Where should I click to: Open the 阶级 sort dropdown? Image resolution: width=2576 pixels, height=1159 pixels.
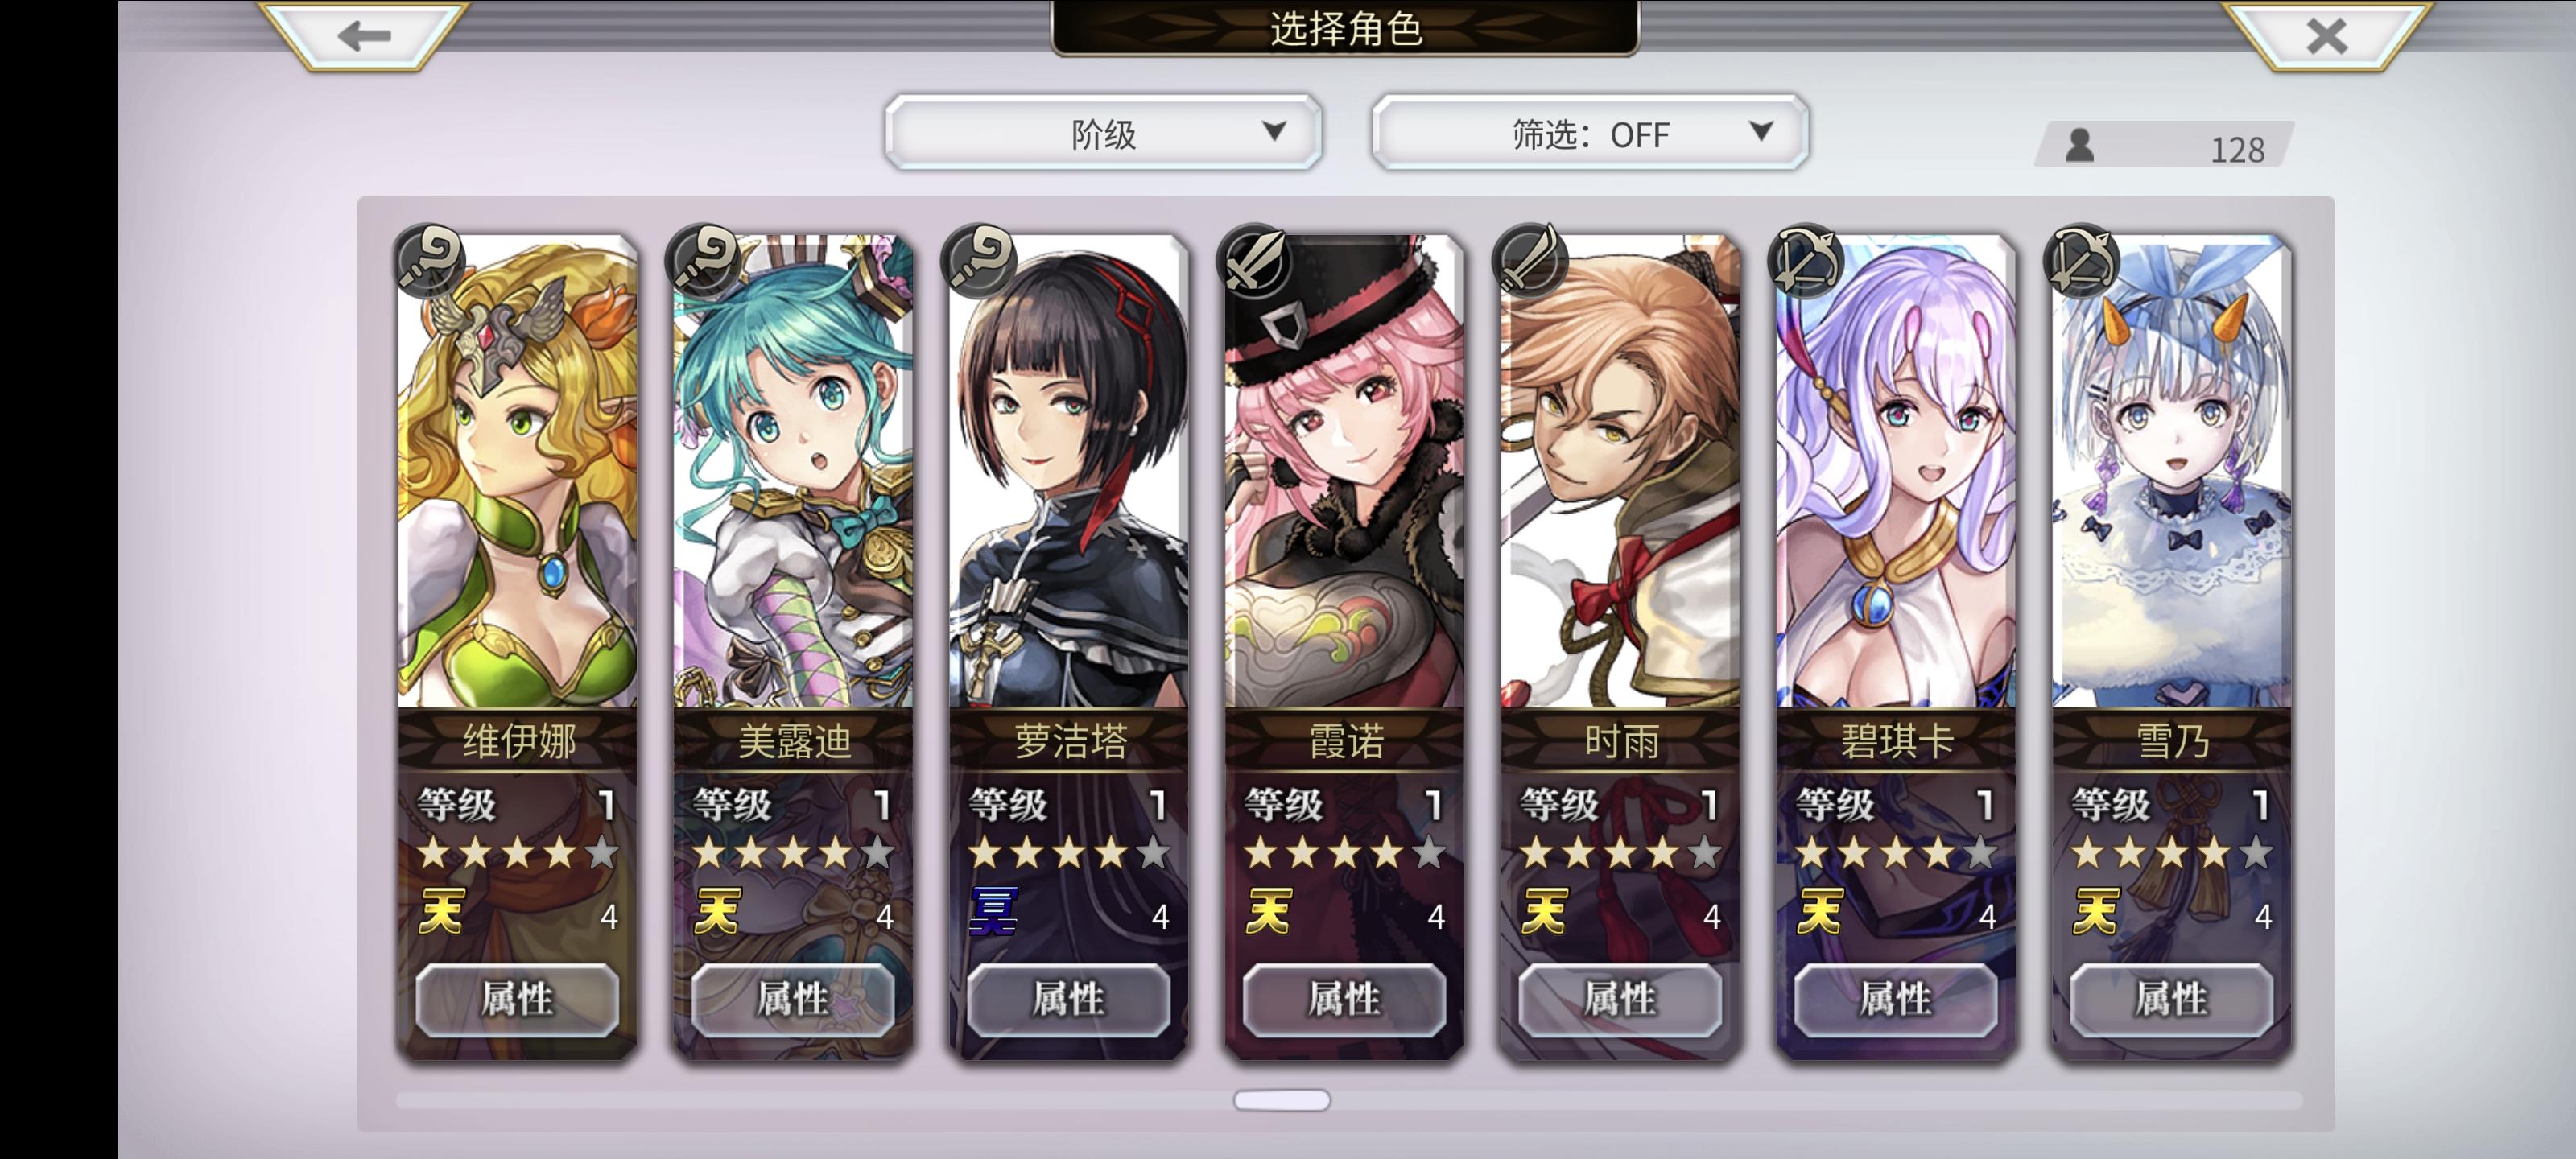pos(1103,133)
